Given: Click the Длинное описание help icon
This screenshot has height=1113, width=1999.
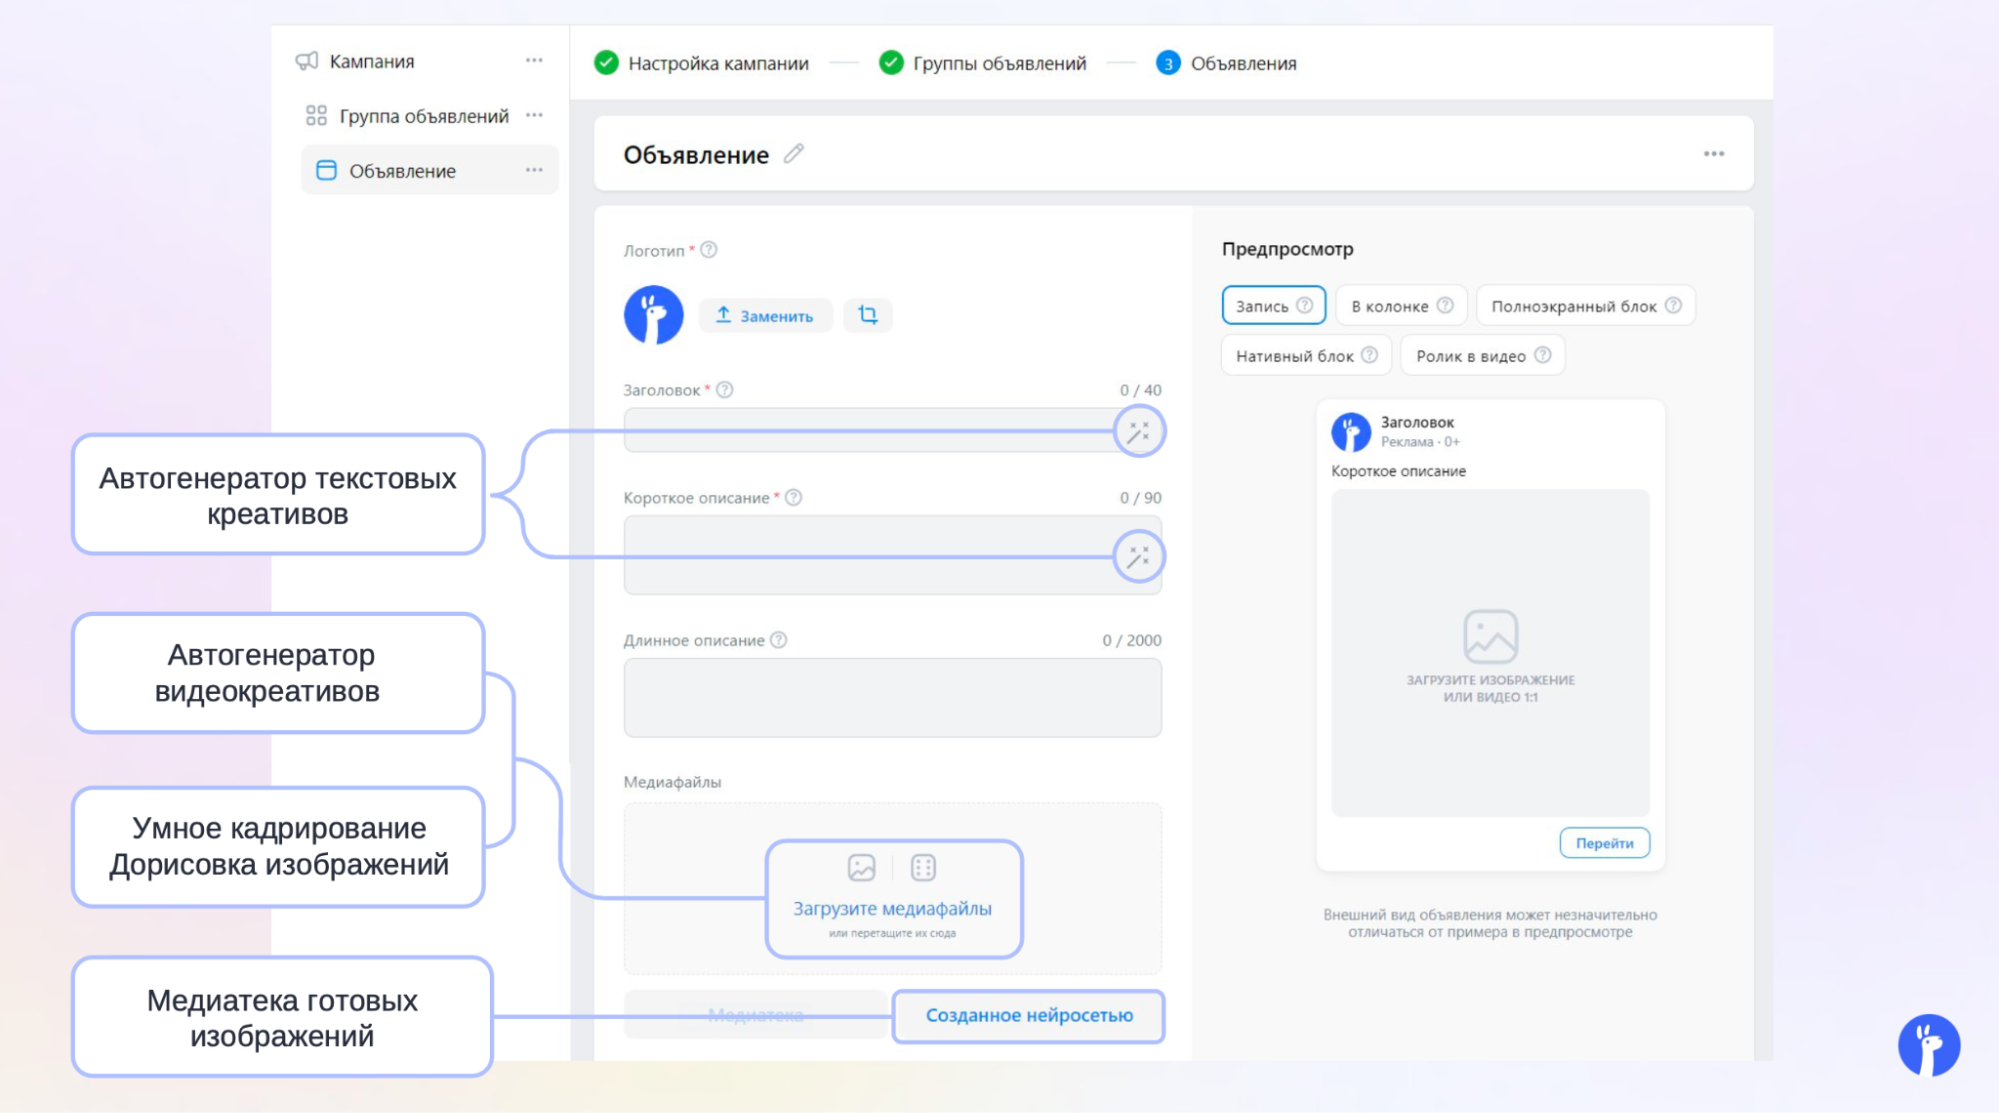Looking at the screenshot, I should (779, 640).
